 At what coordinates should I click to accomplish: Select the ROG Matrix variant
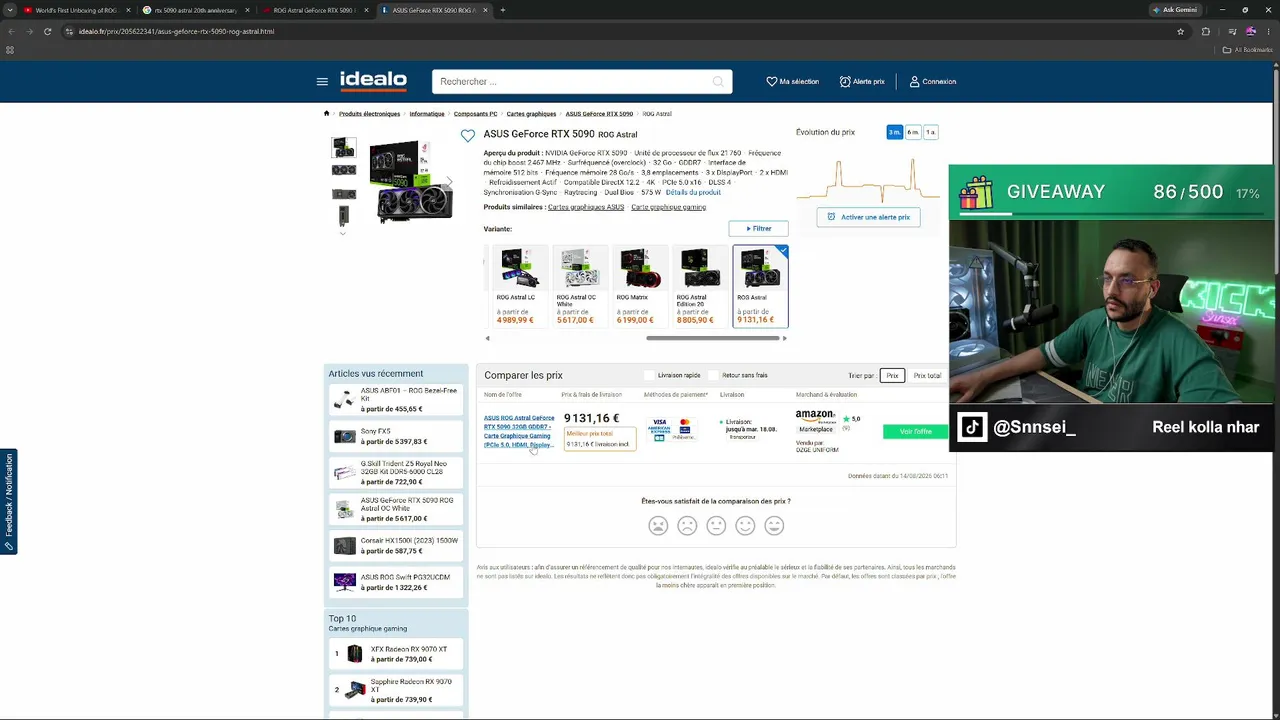point(640,287)
